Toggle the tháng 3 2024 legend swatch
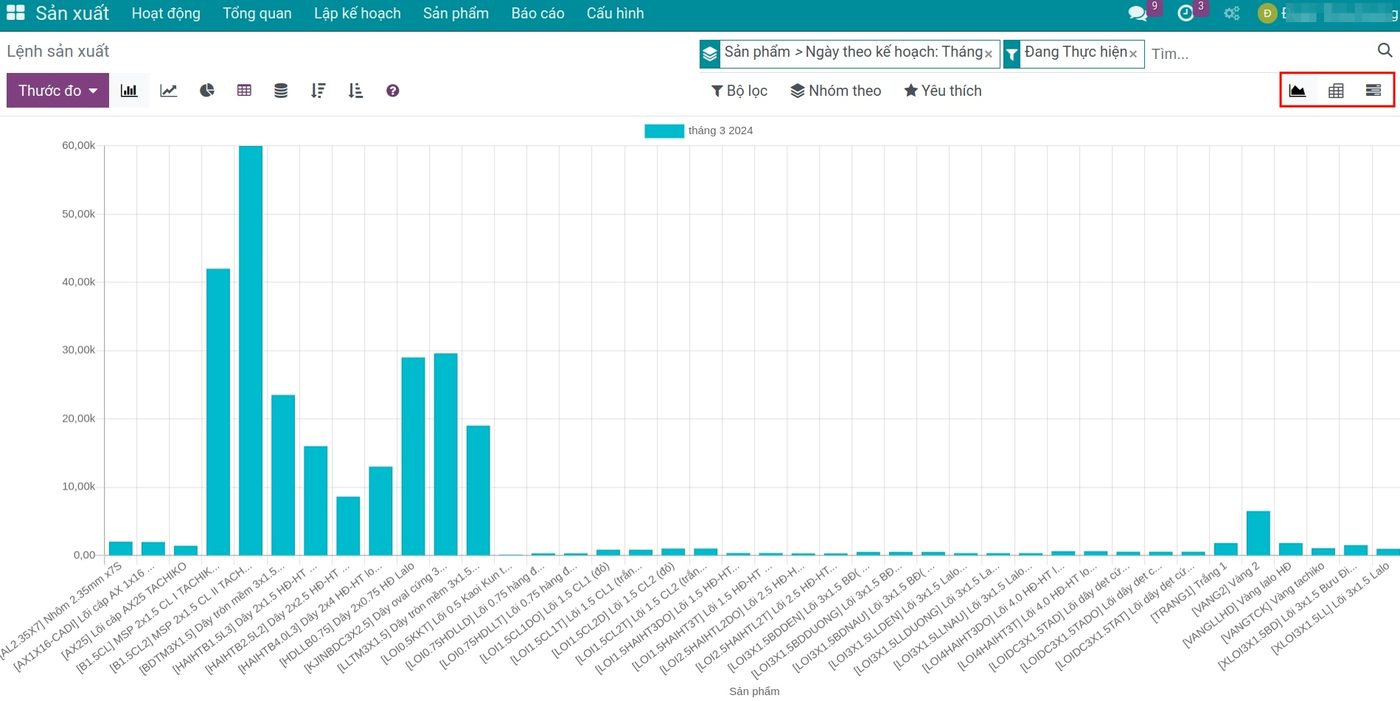Image resolution: width=1400 pixels, height=701 pixels. pos(664,131)
